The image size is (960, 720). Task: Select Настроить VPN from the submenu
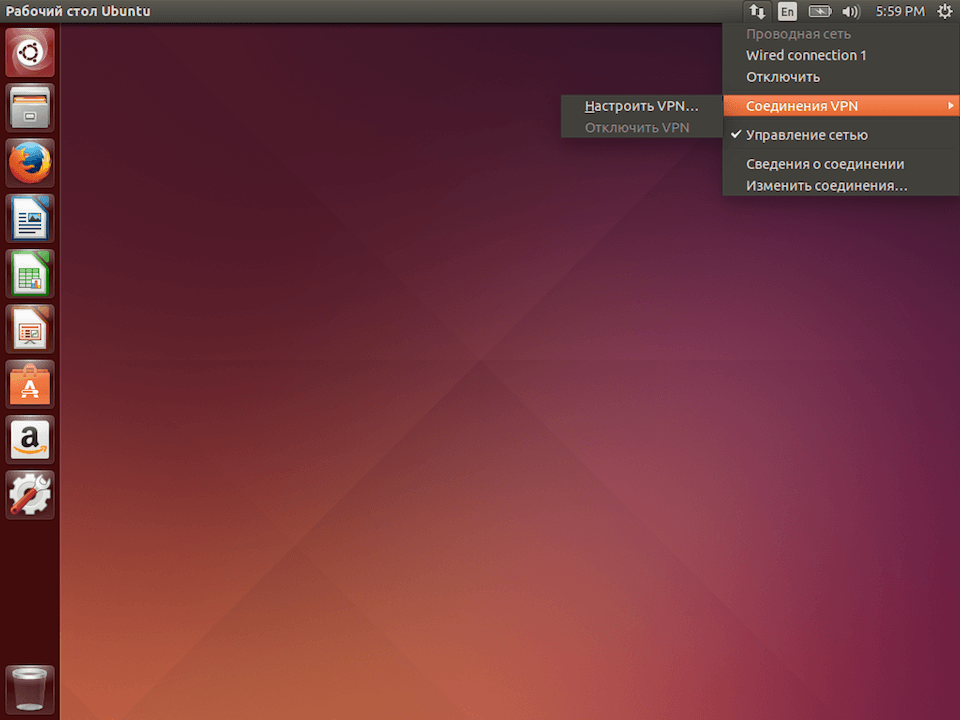pyautogui.click(x=641, y=105)
